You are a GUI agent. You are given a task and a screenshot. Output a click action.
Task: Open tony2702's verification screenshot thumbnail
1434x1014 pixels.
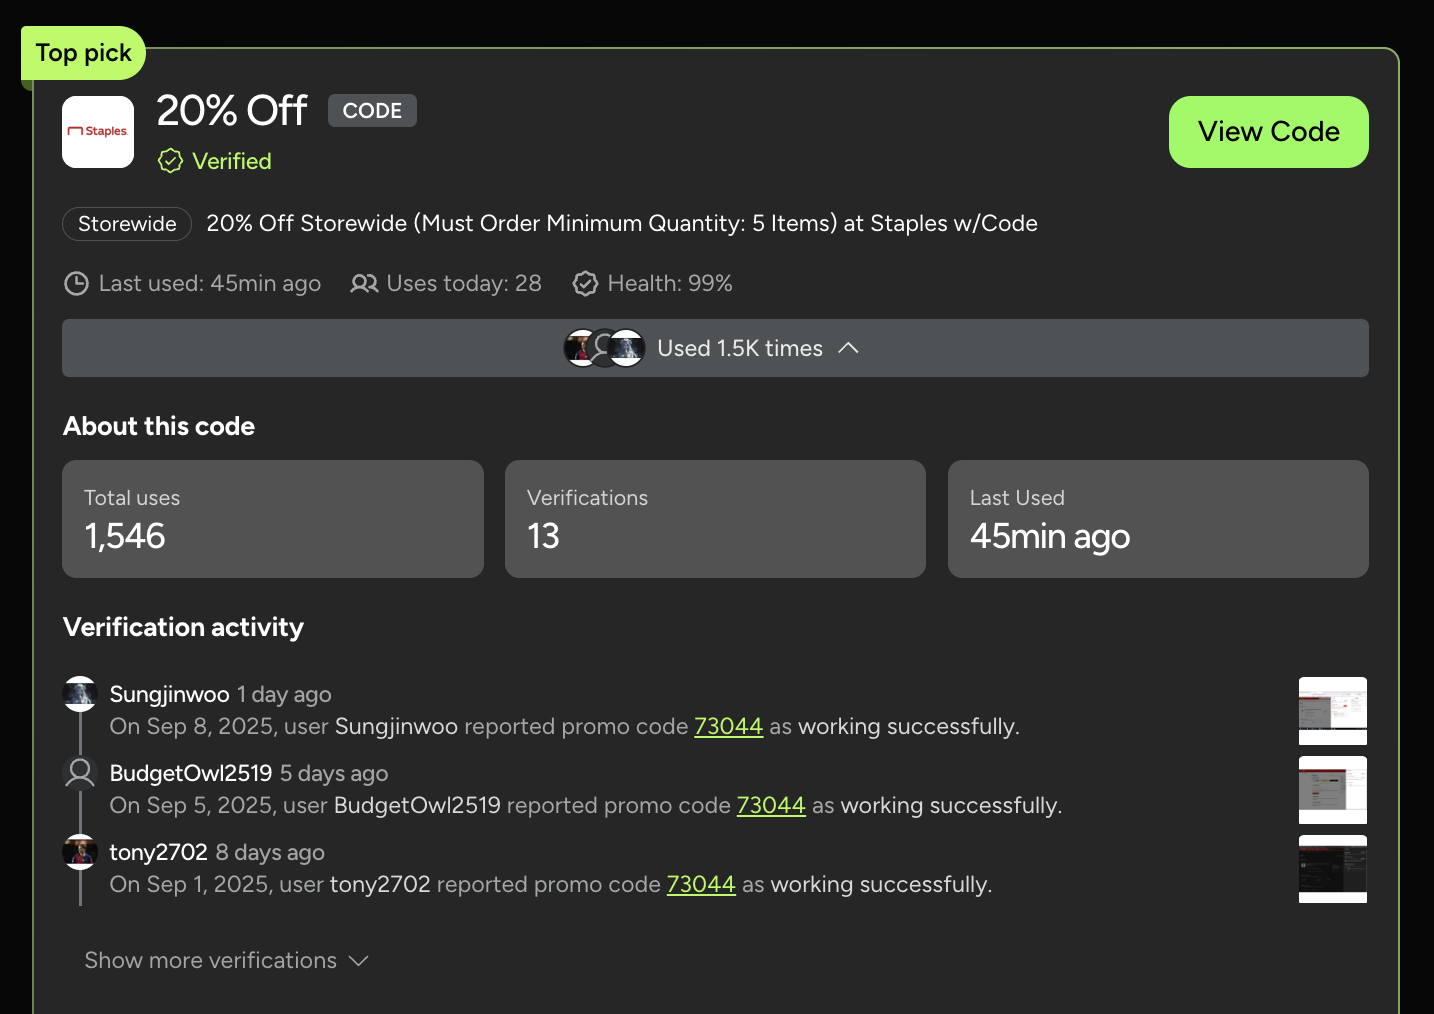tap(1333, 869)
